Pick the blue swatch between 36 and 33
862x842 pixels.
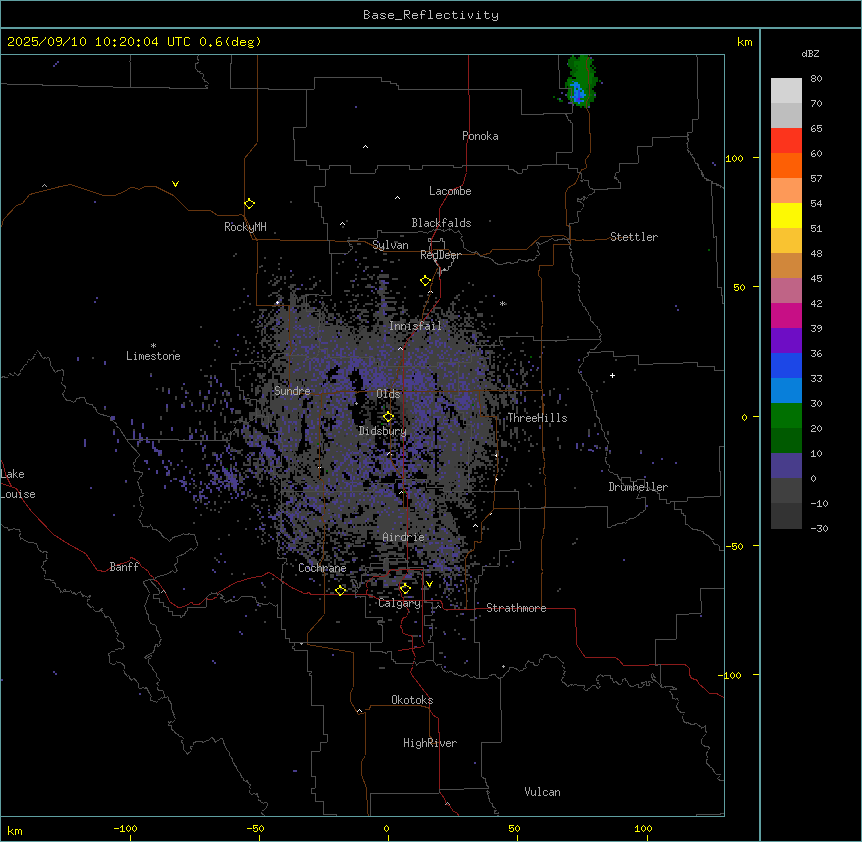pos(786,365)
